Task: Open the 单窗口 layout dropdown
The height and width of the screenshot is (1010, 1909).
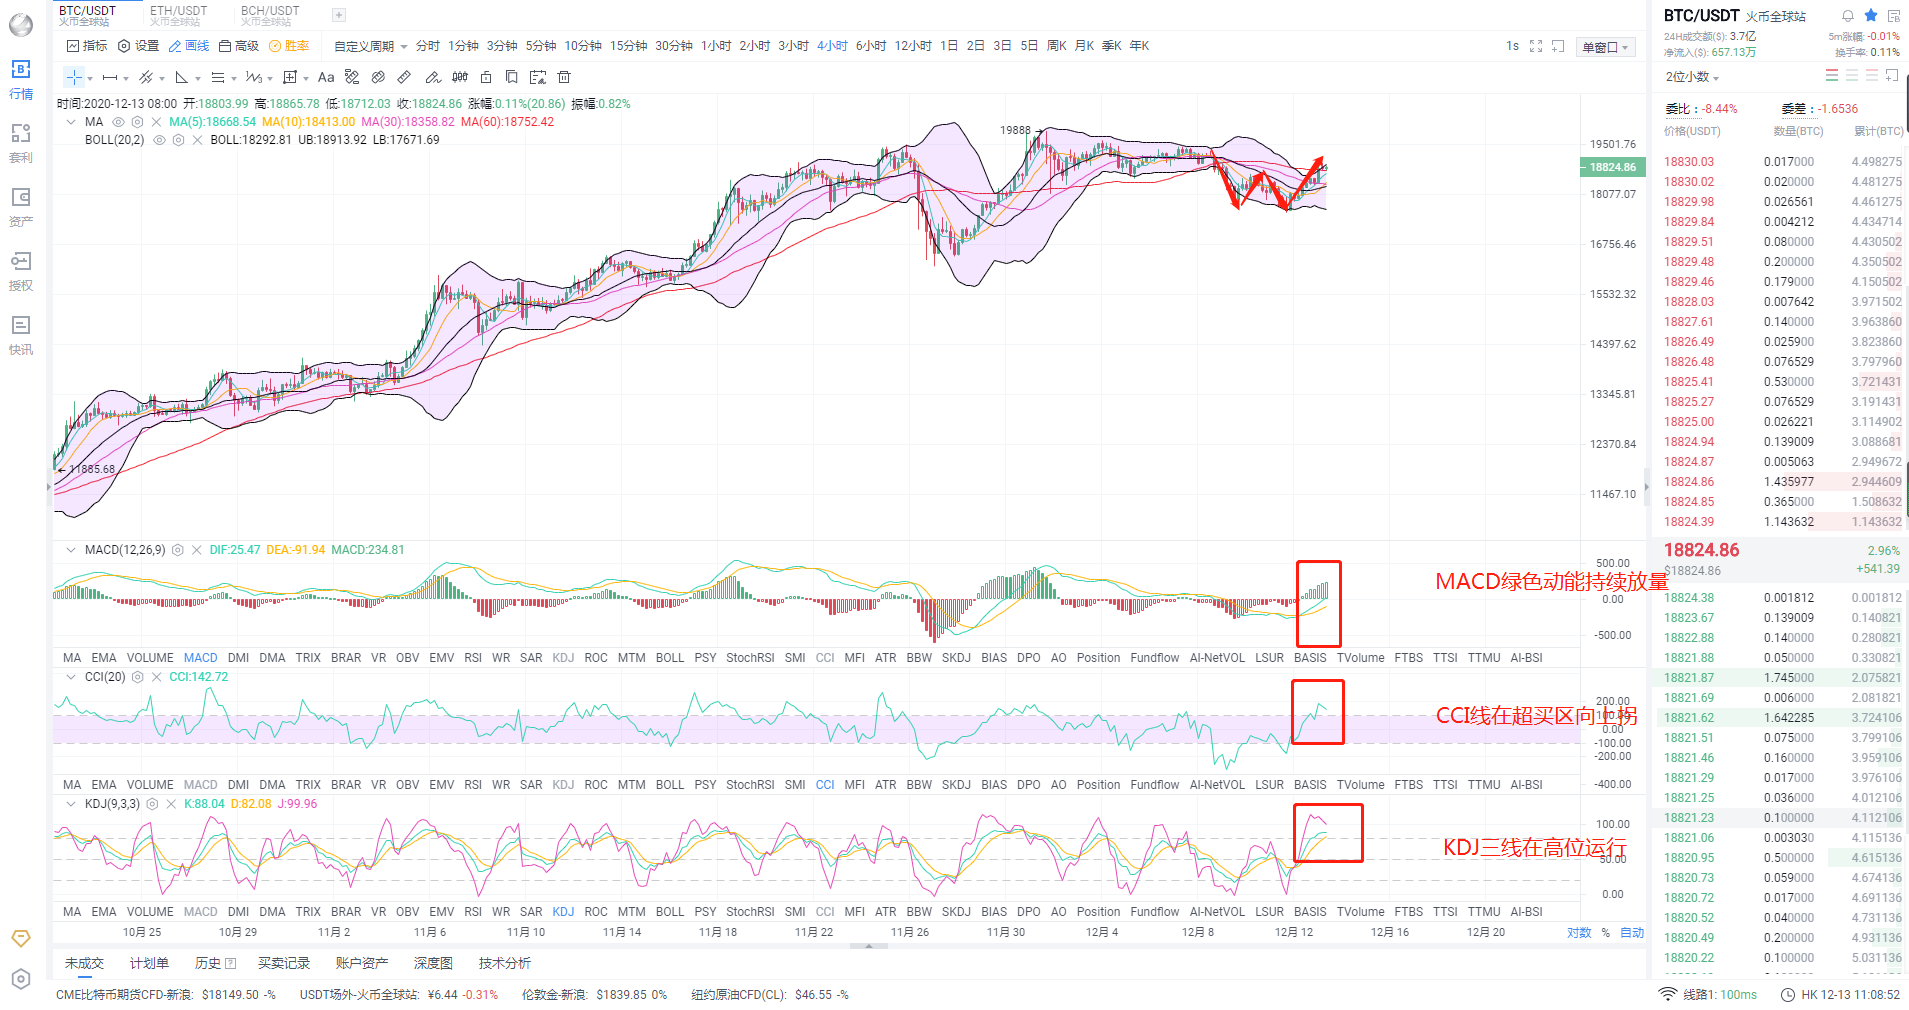Action: pyautogui.click(x=1604, y=45)
